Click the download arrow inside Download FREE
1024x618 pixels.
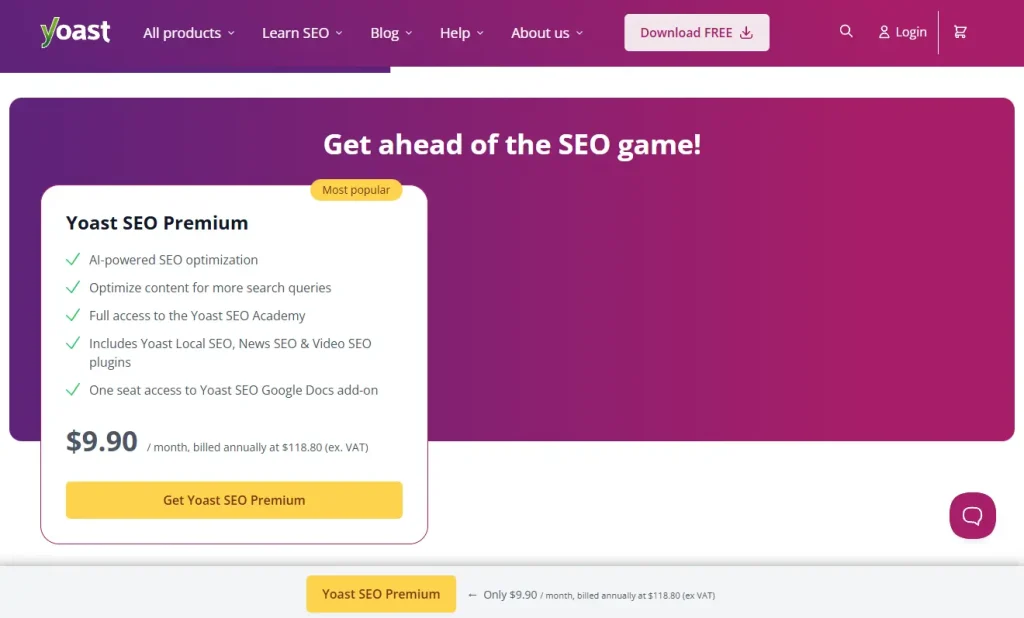(x=745, y=32)
